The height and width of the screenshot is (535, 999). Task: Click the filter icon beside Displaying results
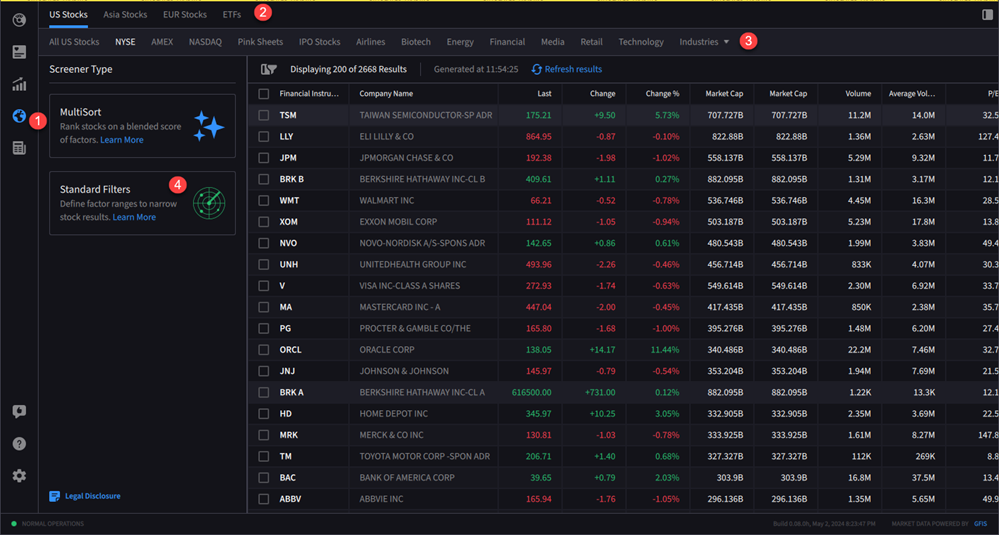269,69
